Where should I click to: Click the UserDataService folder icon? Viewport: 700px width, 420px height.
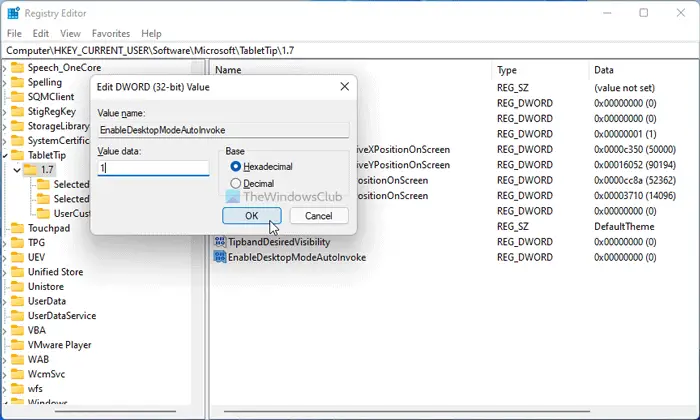coord(17,316)
